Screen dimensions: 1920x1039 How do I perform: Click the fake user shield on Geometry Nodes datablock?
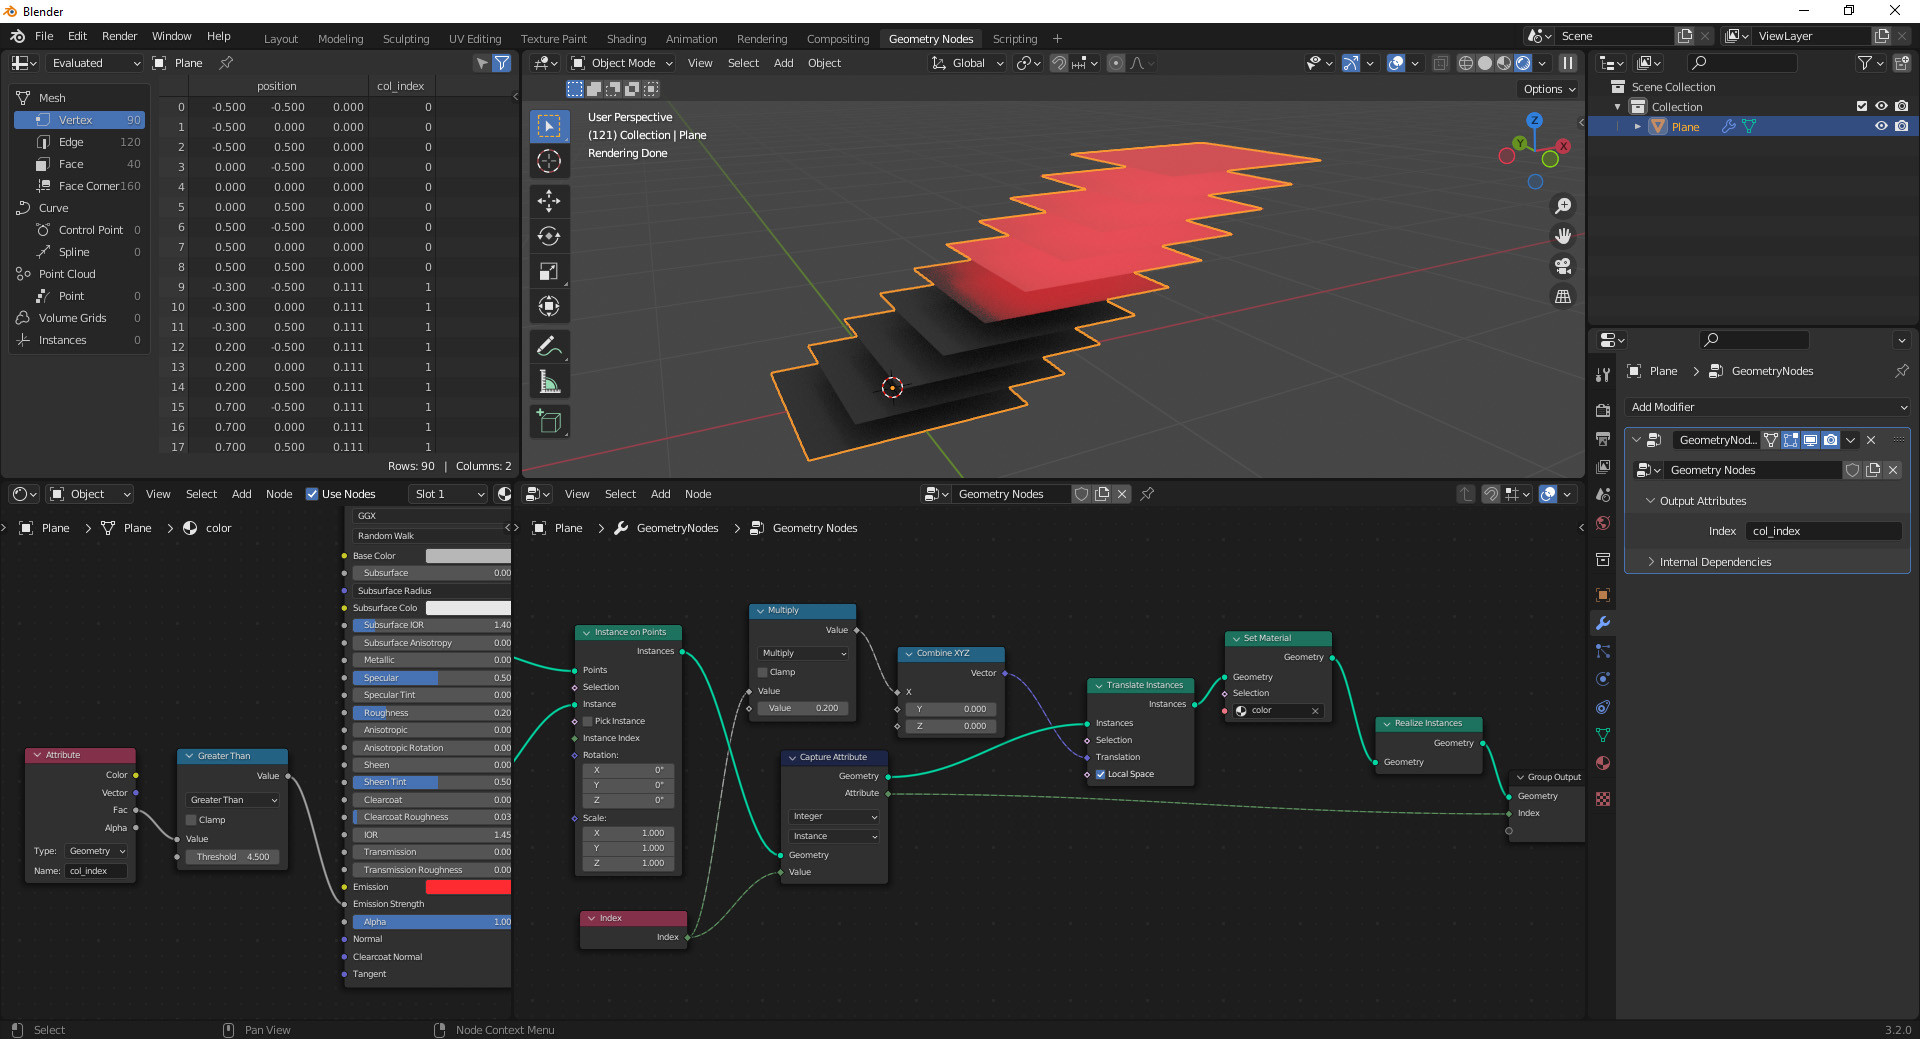point(1852,469)
